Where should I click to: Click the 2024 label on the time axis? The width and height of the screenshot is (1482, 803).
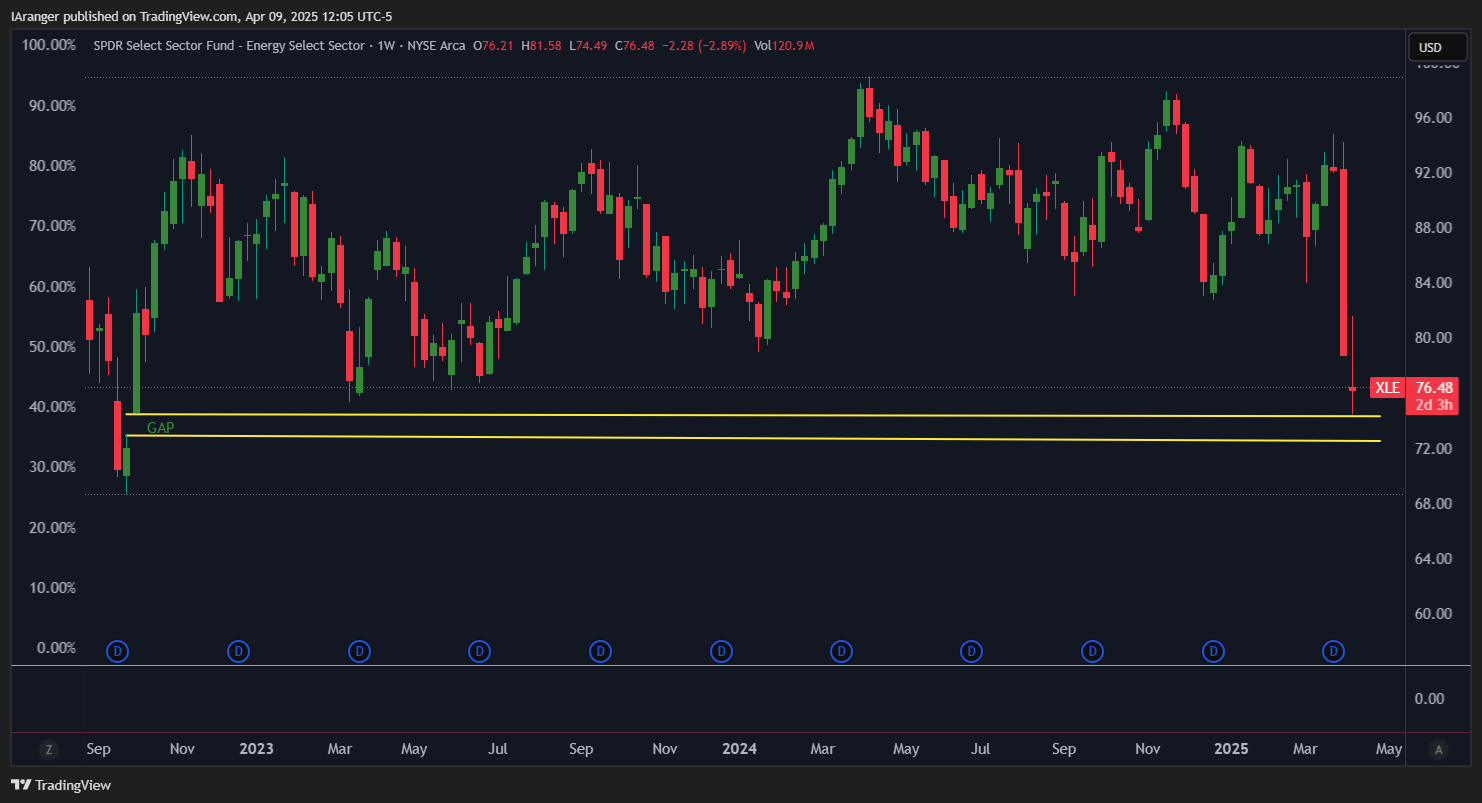[x=739, y=749]
